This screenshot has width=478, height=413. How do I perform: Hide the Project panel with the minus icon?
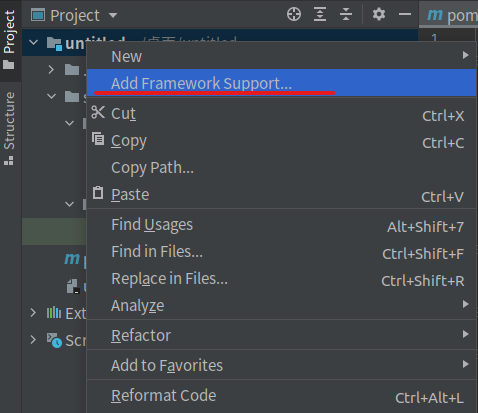pyautogui.click(x=405, y=14)
